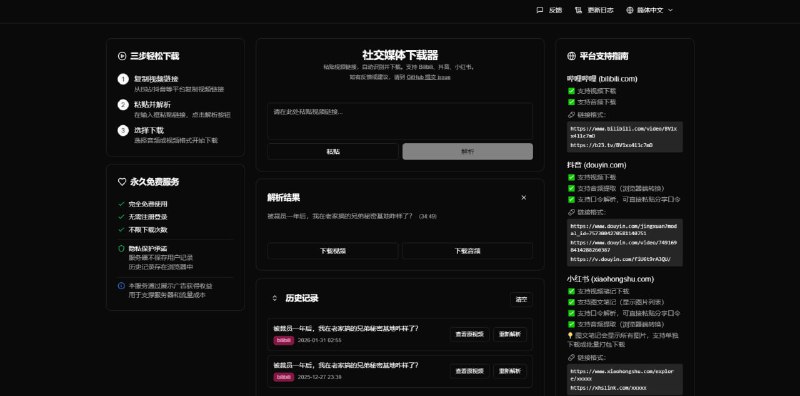The height and width of the screenshot is (396, 800).
Task: Click the checkmark icon beside 完全免费使用
Action: click(x=121, y=204)
